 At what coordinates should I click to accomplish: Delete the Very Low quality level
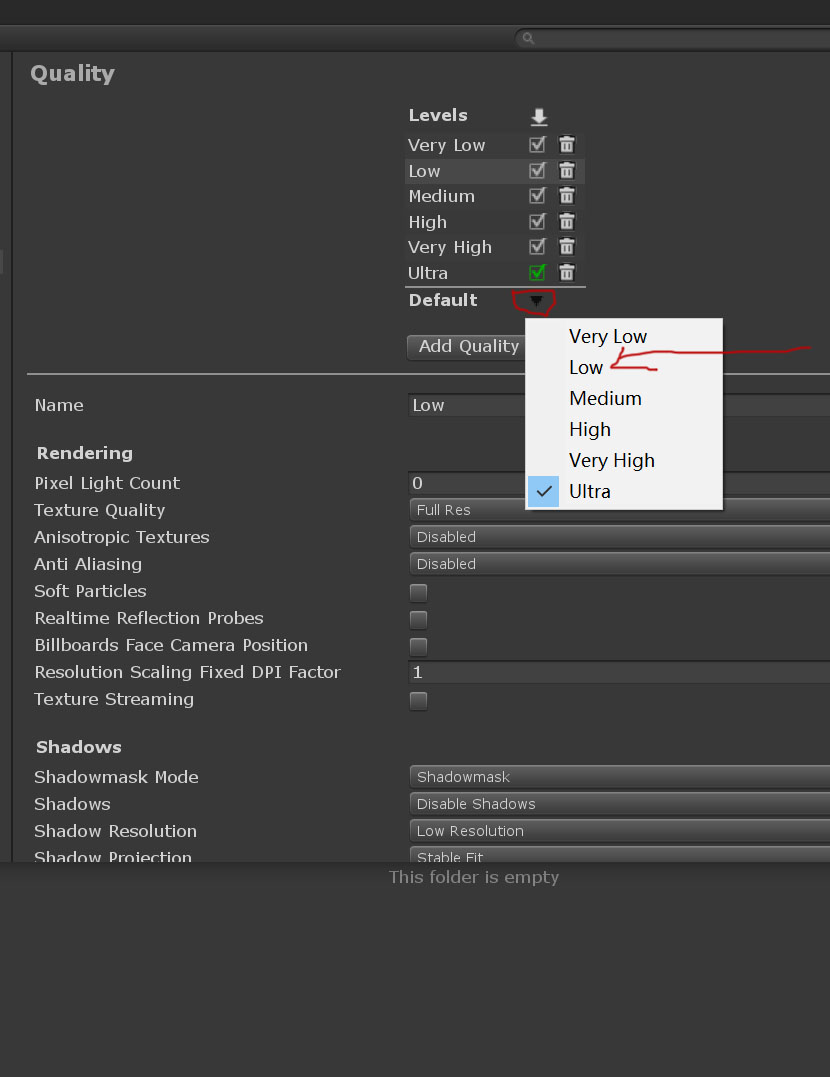point(566,145)
